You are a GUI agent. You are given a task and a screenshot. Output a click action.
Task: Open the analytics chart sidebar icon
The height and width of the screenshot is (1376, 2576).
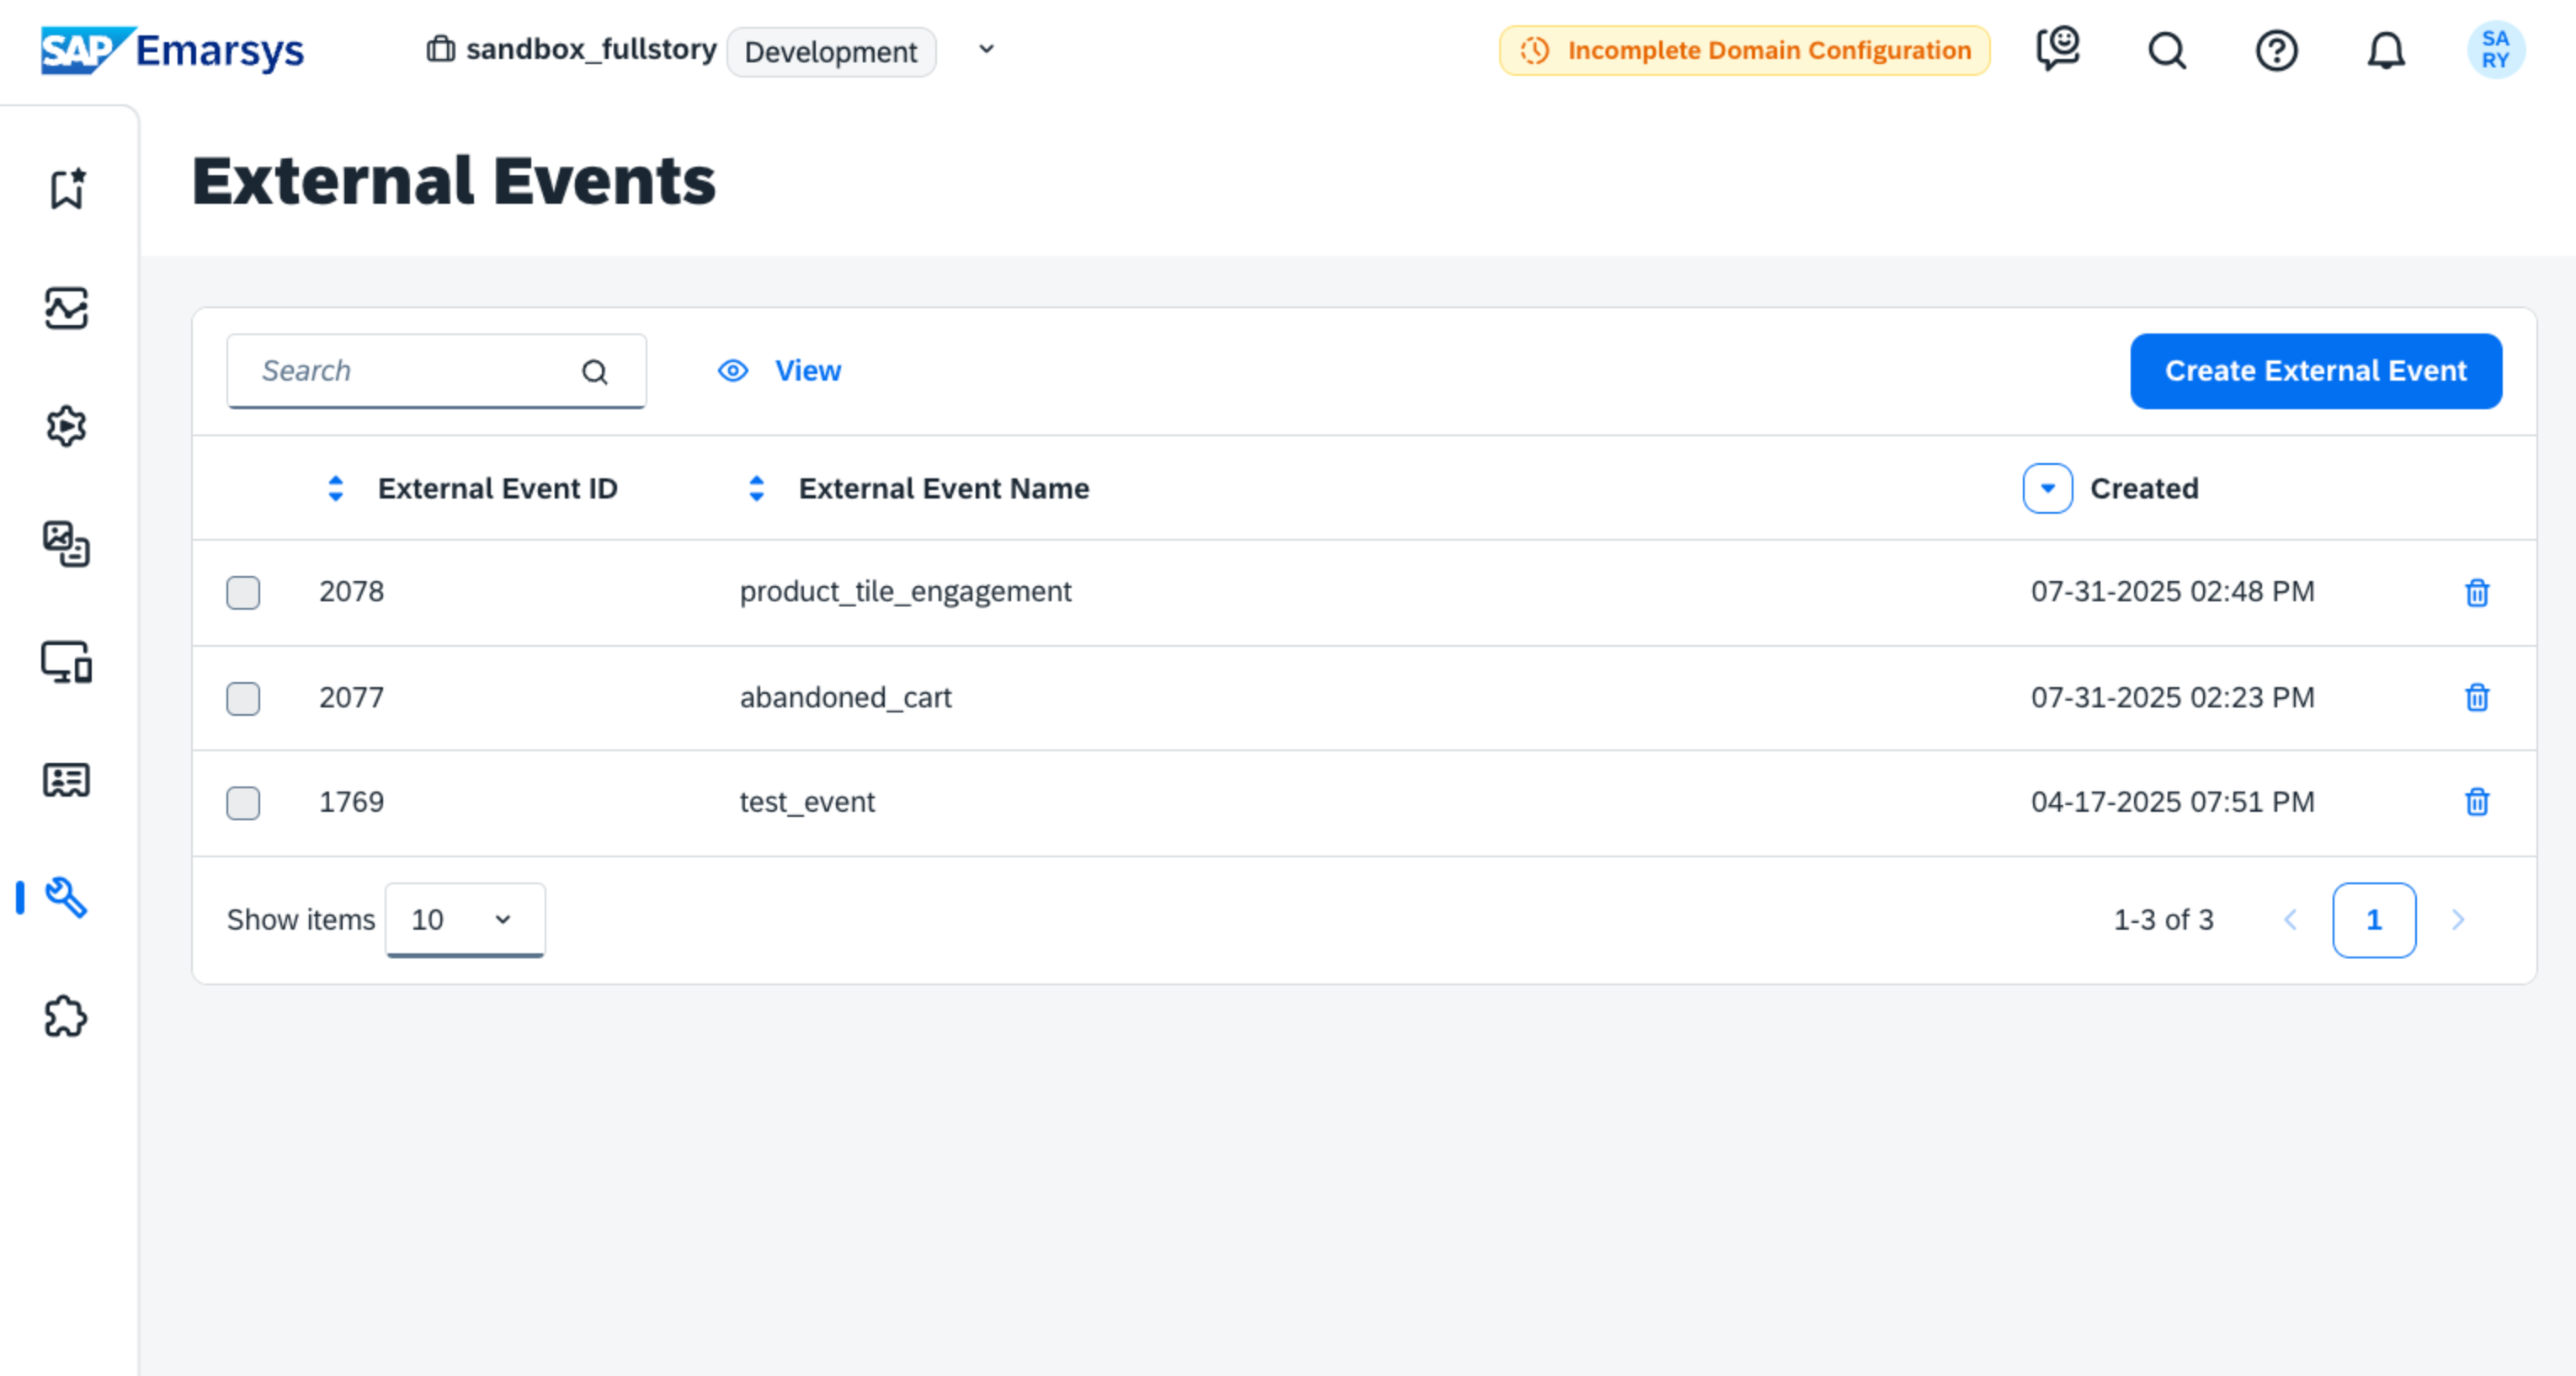66,308
